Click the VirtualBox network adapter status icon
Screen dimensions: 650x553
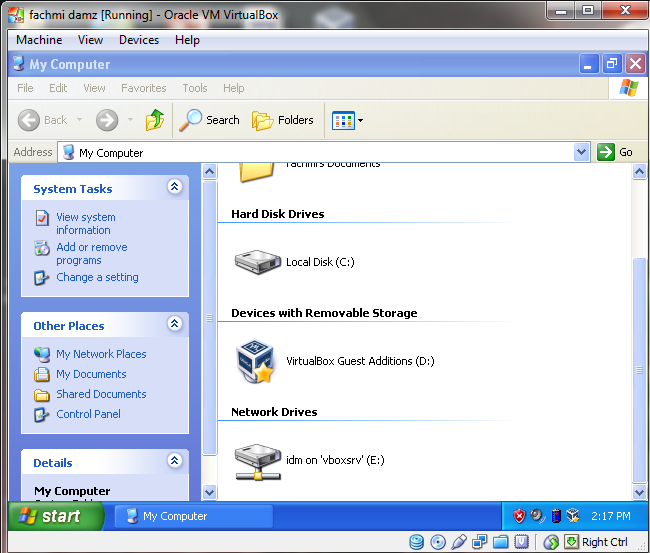tap(480, 542)
